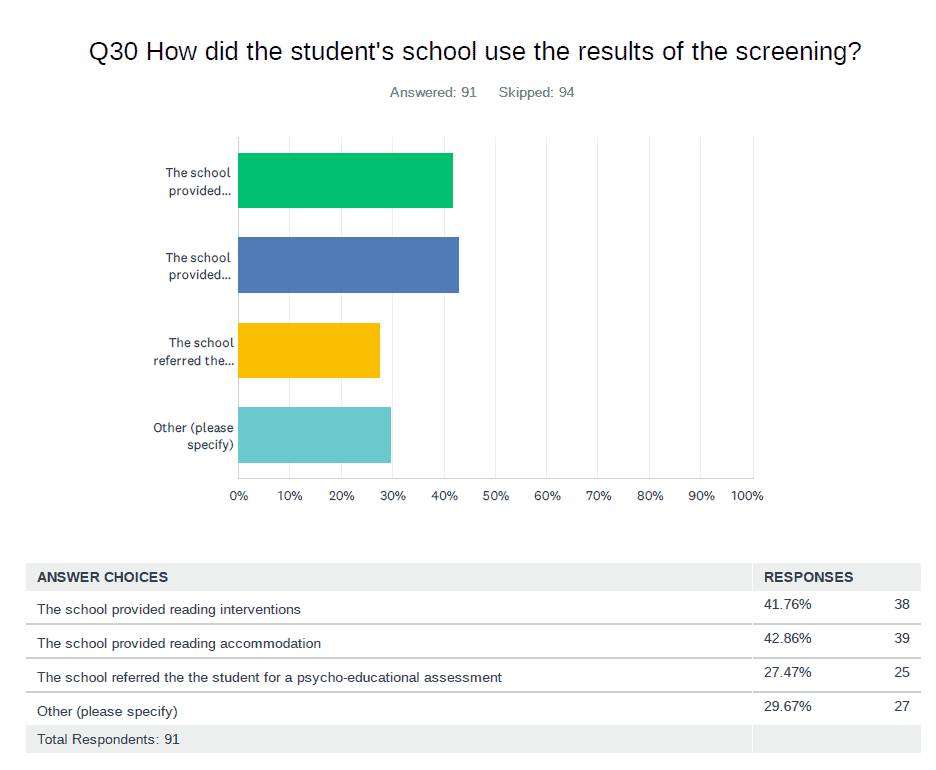Click the Total Respondents: 91 row

108,739
